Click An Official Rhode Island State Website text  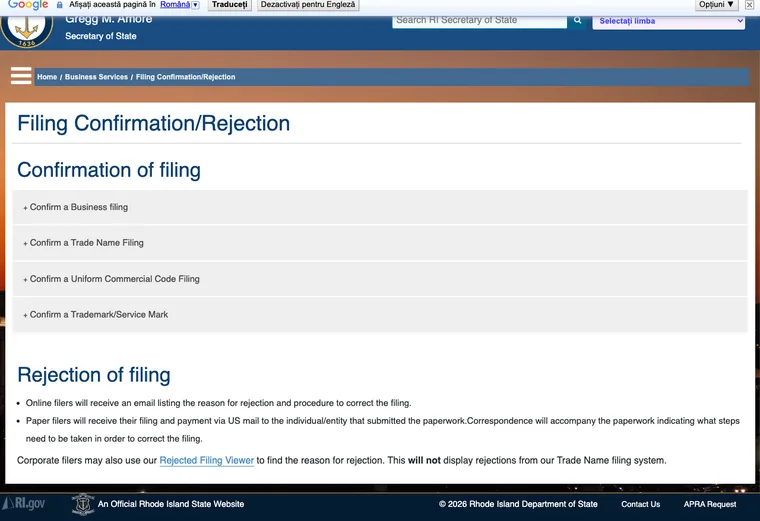[171, 504]
